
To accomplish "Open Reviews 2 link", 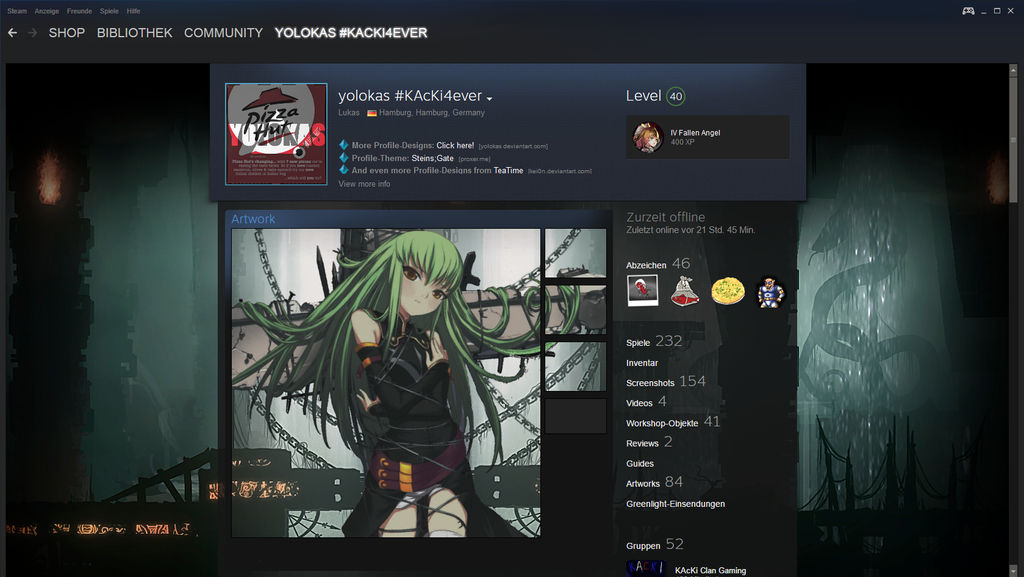I will 648,443.
